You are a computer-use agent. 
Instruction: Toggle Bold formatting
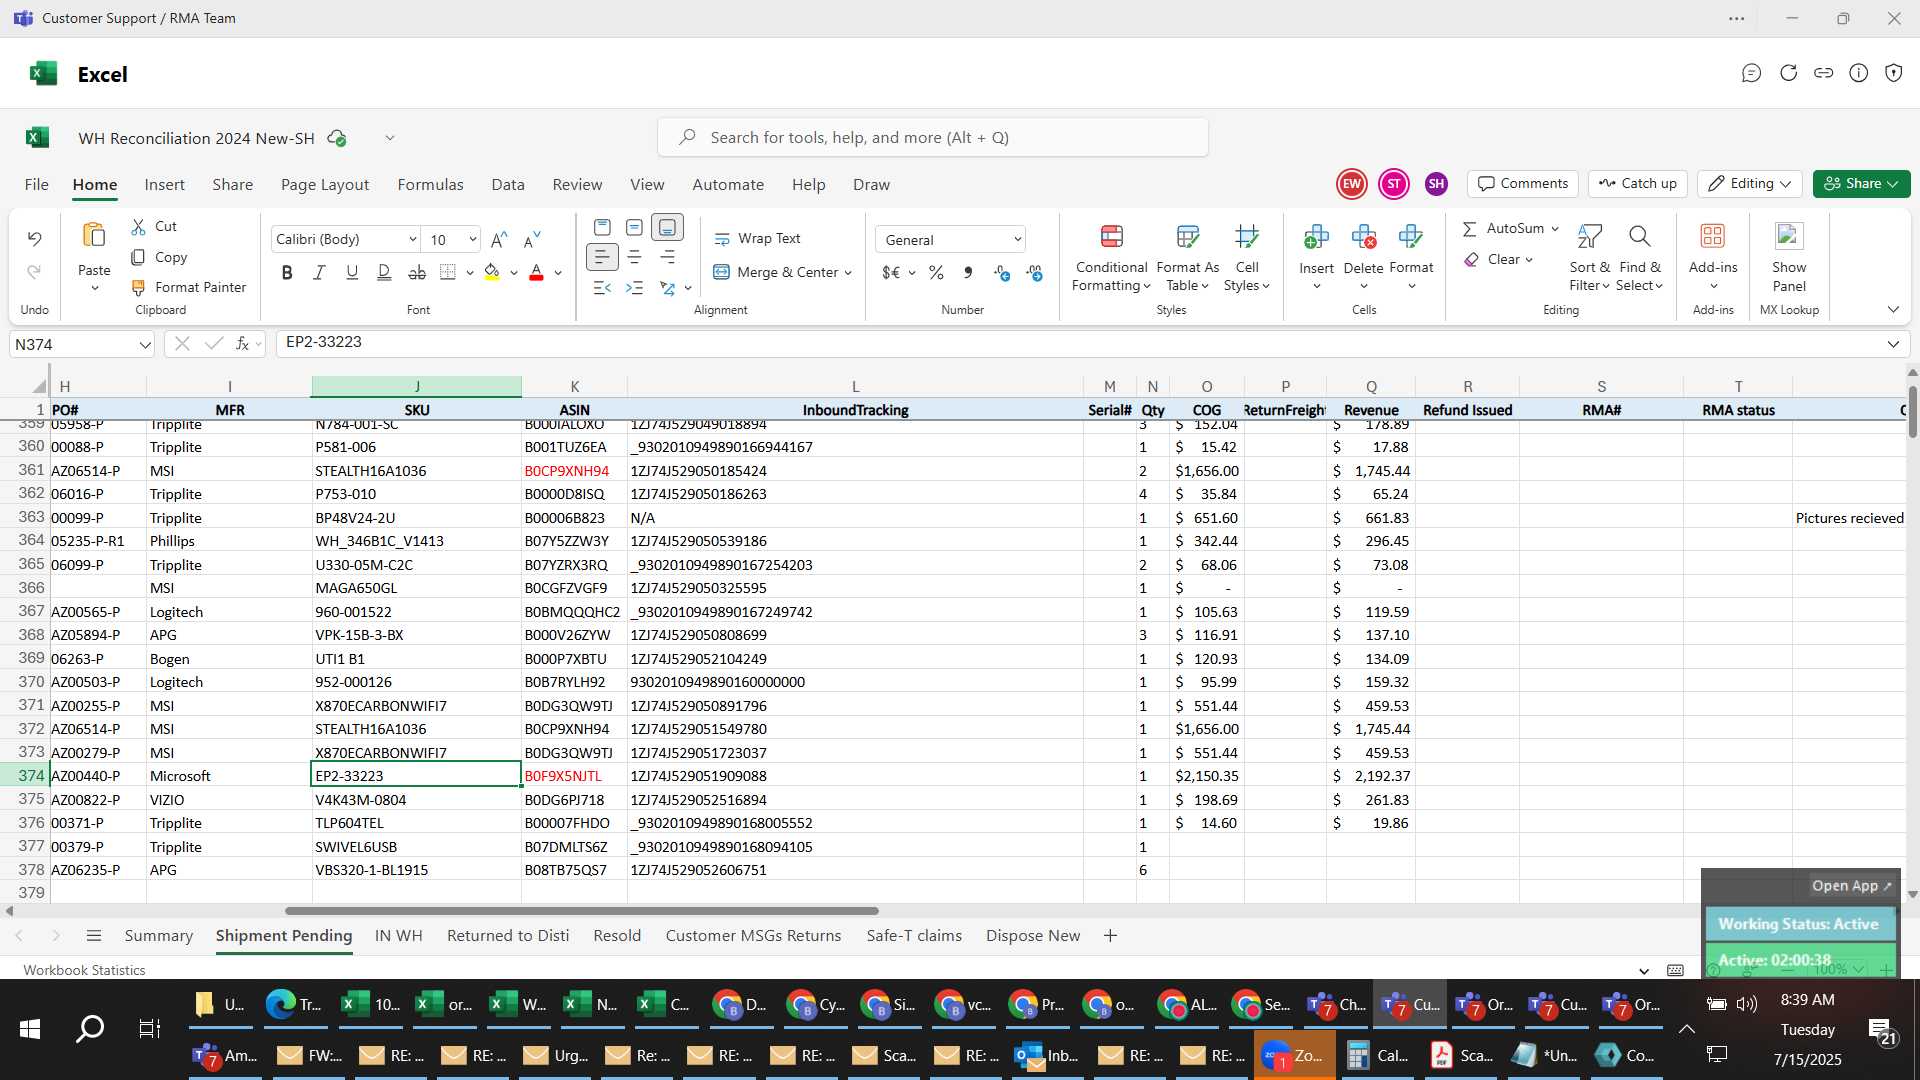click(x=287, y=272)
